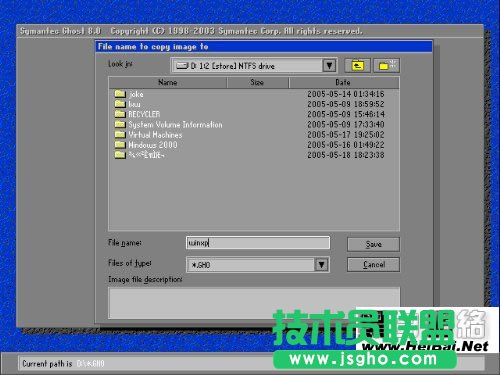Sort by the Date column header
The image size is (500, 375).
(344, 82)
